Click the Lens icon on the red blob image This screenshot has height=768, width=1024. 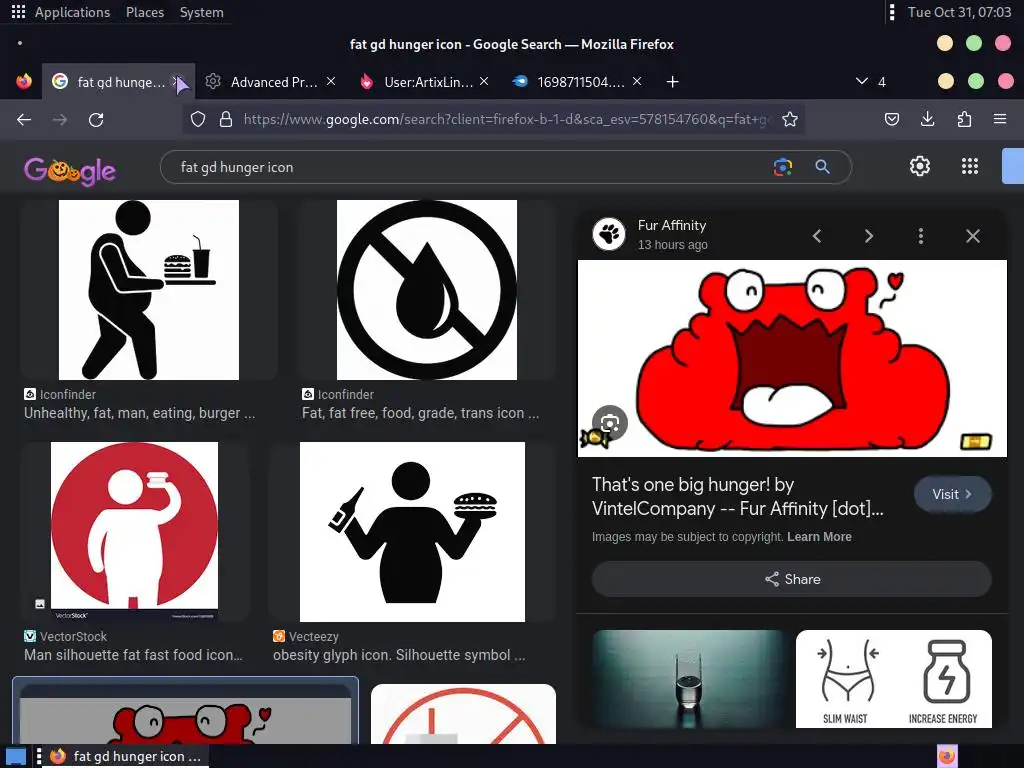pyautogui.click(x=610, y=423)
